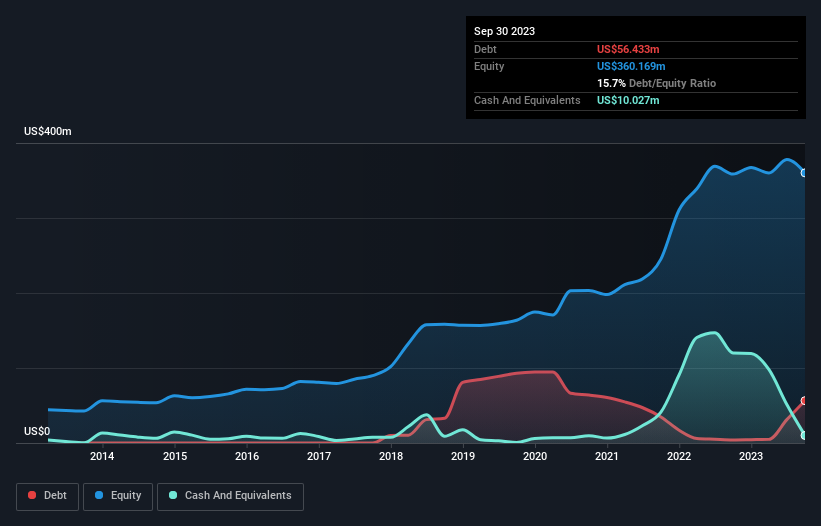The image size is (821, 526).
Task: Click the blue Equity endpoint marker
Action: (805, 173)
